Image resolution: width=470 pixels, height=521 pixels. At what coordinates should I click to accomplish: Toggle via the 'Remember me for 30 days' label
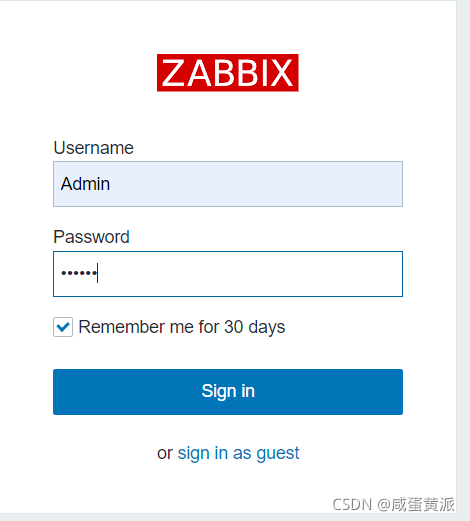[182, 327]
